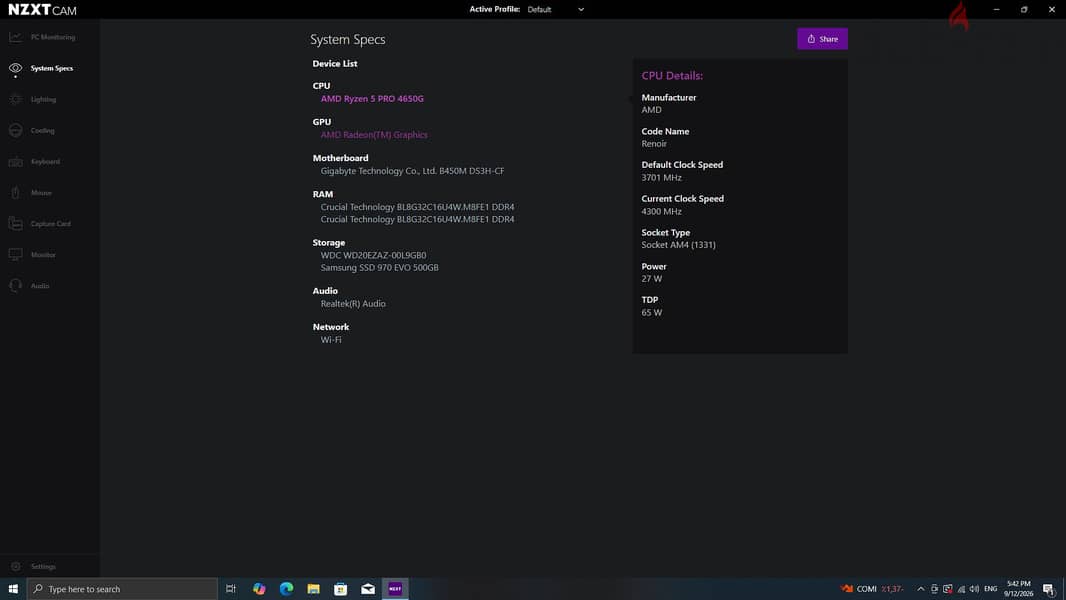Click the first Crucial BL8G32C16U4W RAM row
Image resolution: width=1066 pixels, height=600 pixels.
click(417, 207)
